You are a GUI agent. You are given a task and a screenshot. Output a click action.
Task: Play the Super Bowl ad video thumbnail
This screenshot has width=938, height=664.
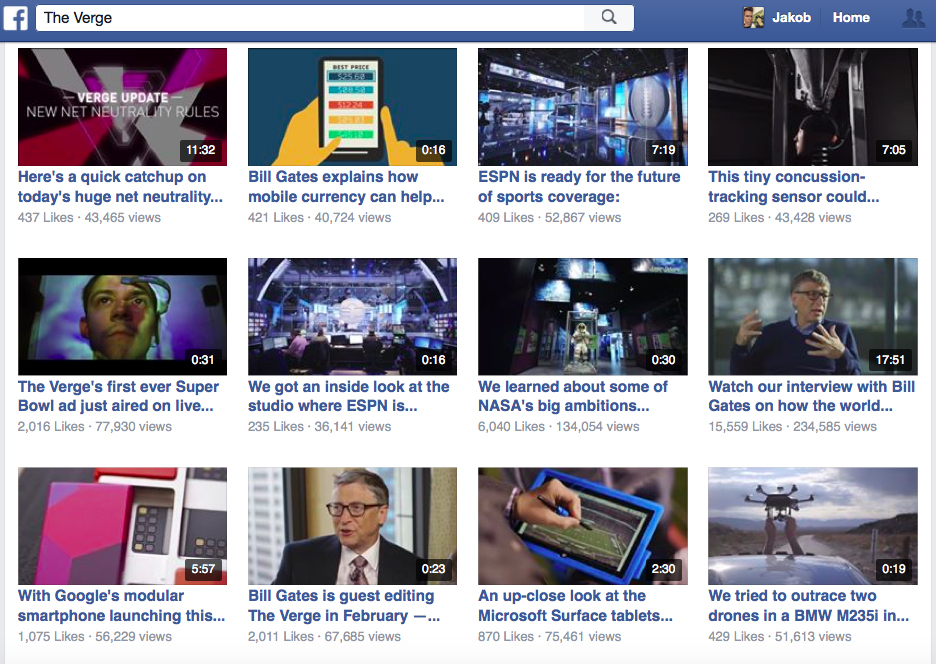(123, 316)
